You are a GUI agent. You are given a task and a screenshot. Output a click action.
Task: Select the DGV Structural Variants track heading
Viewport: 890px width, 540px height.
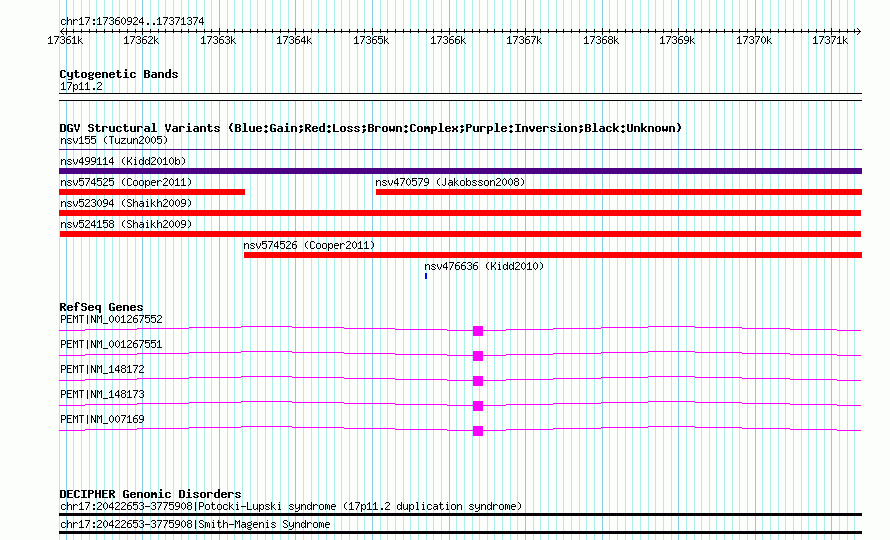point(370,128)
